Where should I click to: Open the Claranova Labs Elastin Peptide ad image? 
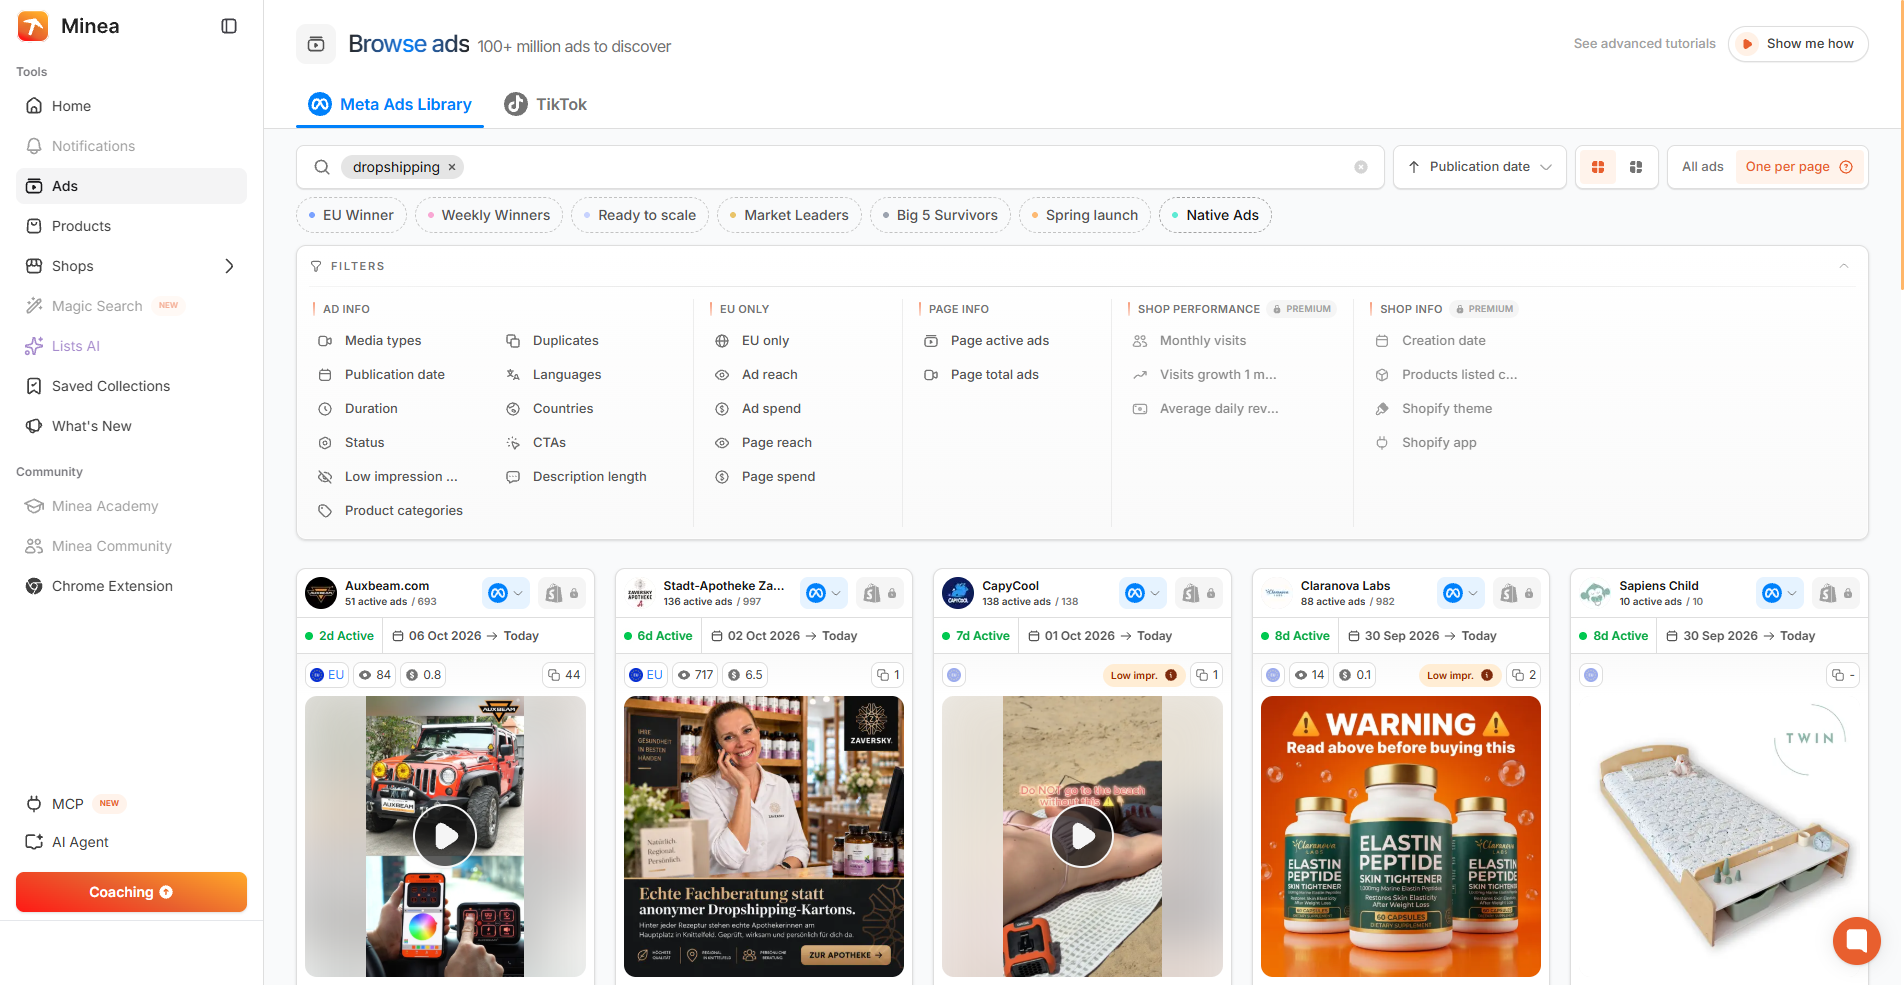point(1400,836)
